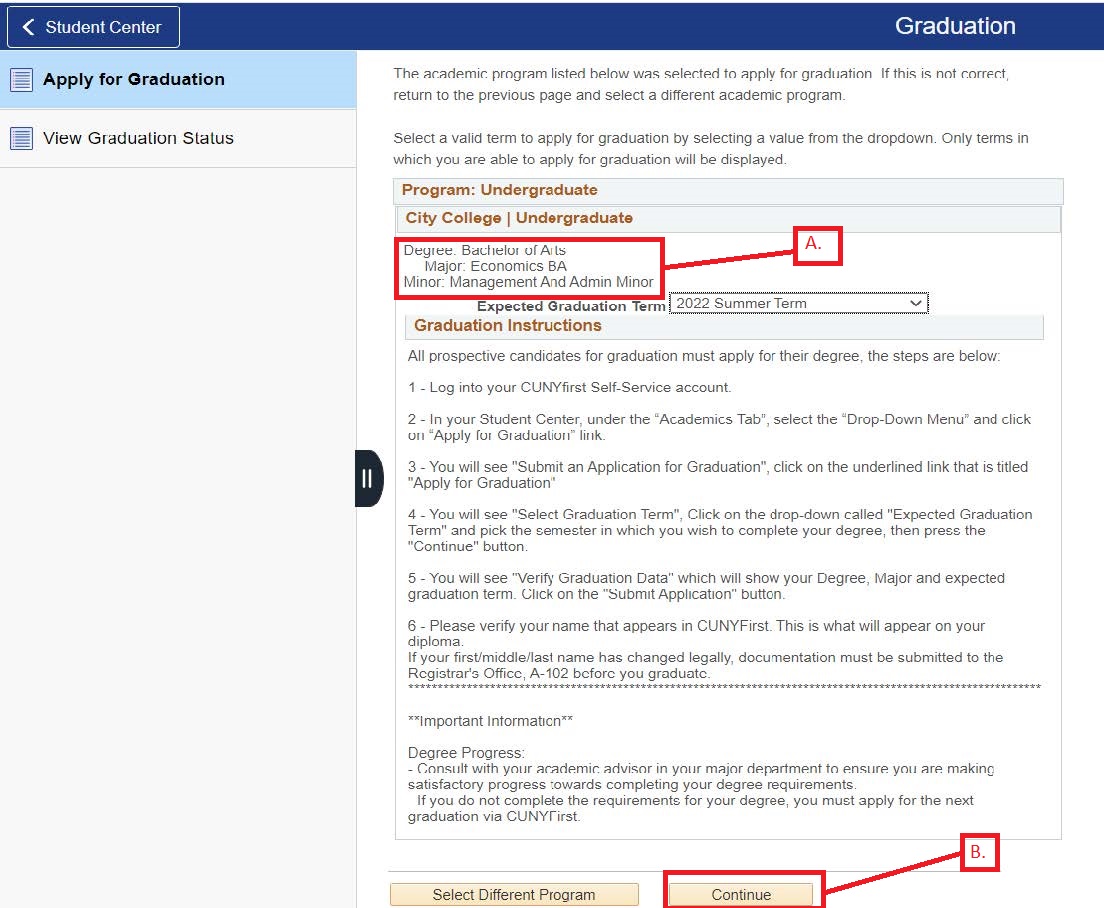Click the Program: Undergraduate section header
This screenshot has height=908, width=1104.
click(500, 190)
